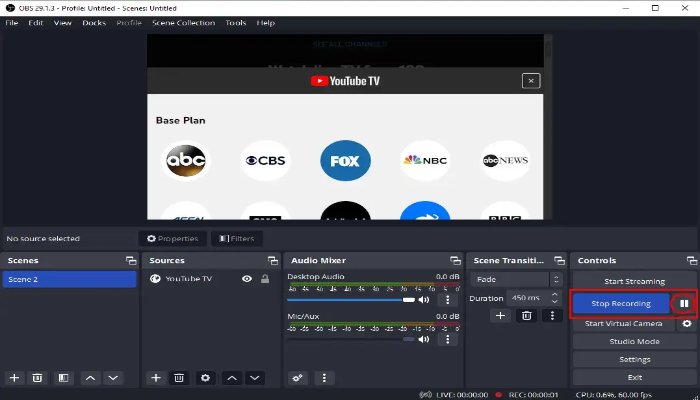This screenshot has height=400, width=700.
Task: Remove scene transition with trash icon
Action: tap(527, 316)
